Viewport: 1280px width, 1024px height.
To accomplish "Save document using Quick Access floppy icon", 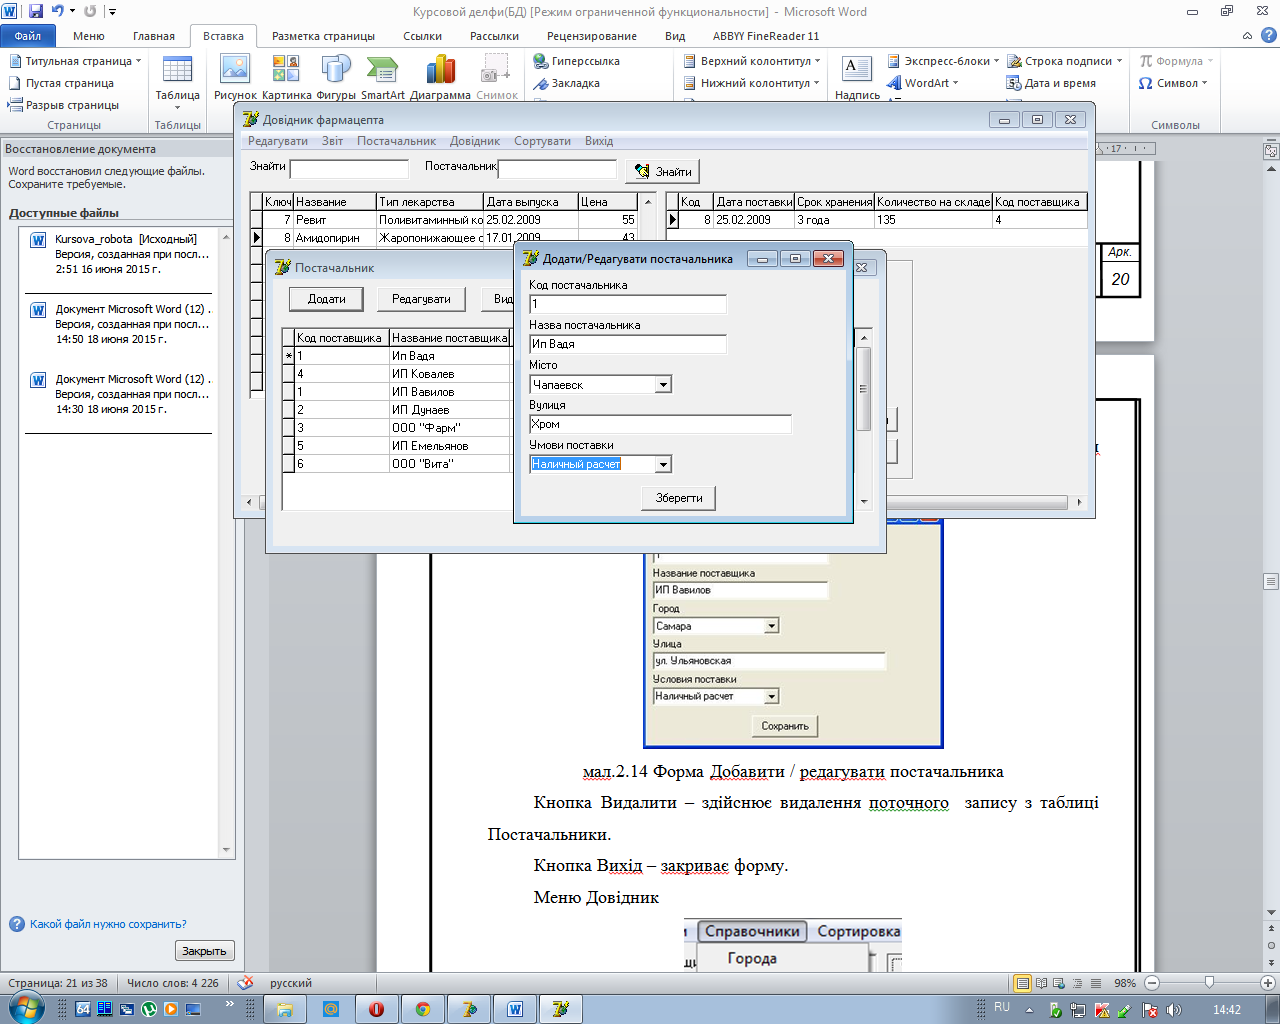I will [36, 11].
